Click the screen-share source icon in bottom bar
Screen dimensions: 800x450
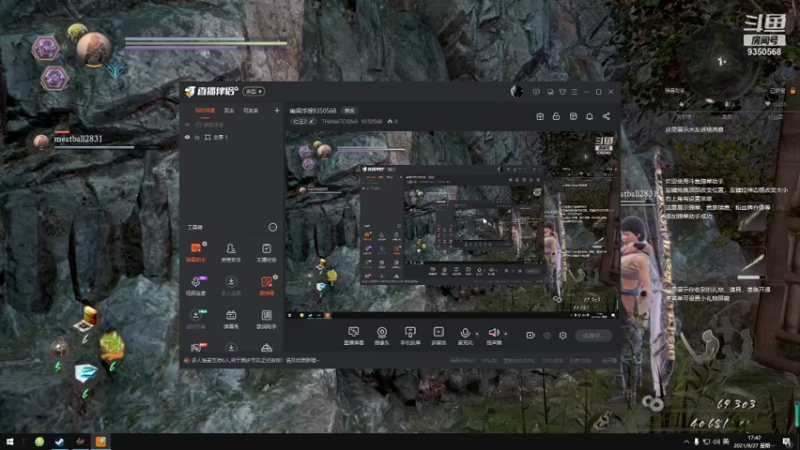(353, 336)
